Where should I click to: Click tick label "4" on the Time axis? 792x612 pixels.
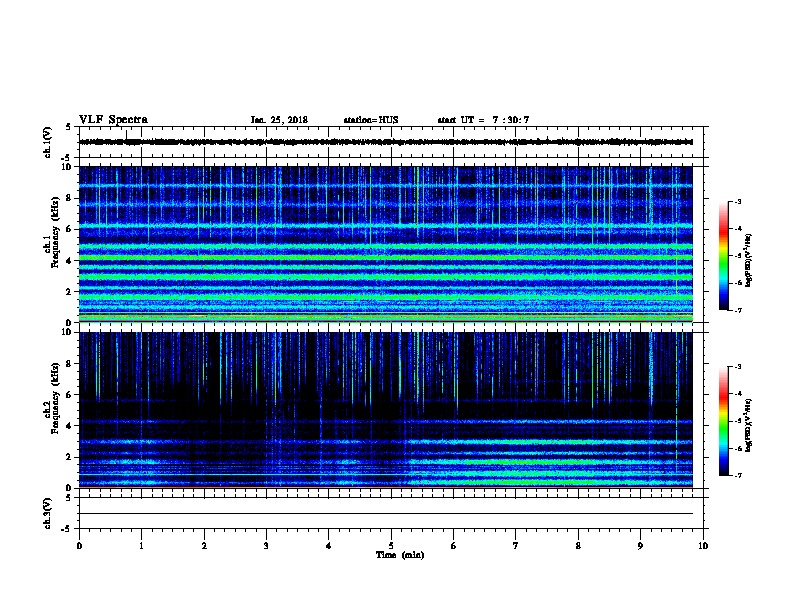tap(329, 546)
